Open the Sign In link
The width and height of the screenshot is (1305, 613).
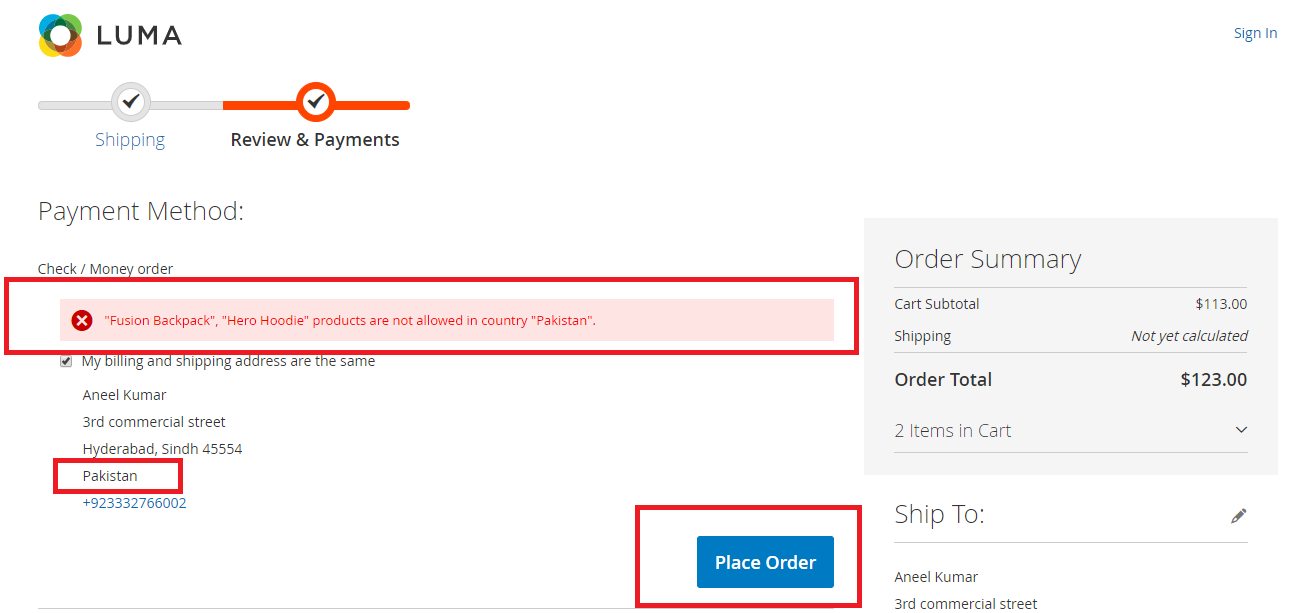[x=1255, y=33]
